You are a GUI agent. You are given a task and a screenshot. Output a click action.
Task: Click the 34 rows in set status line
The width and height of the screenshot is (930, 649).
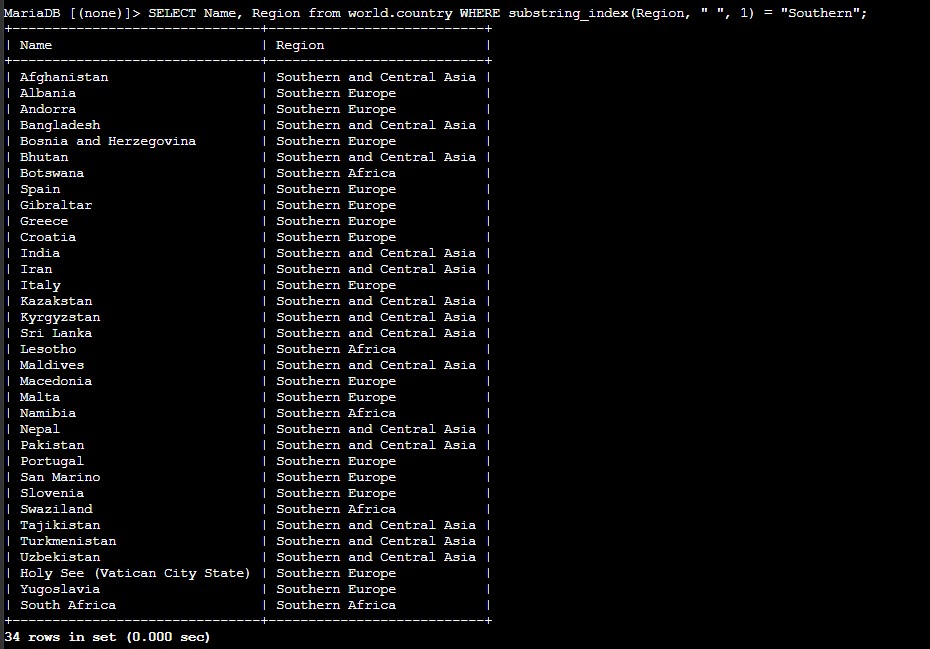pos(105,636)
